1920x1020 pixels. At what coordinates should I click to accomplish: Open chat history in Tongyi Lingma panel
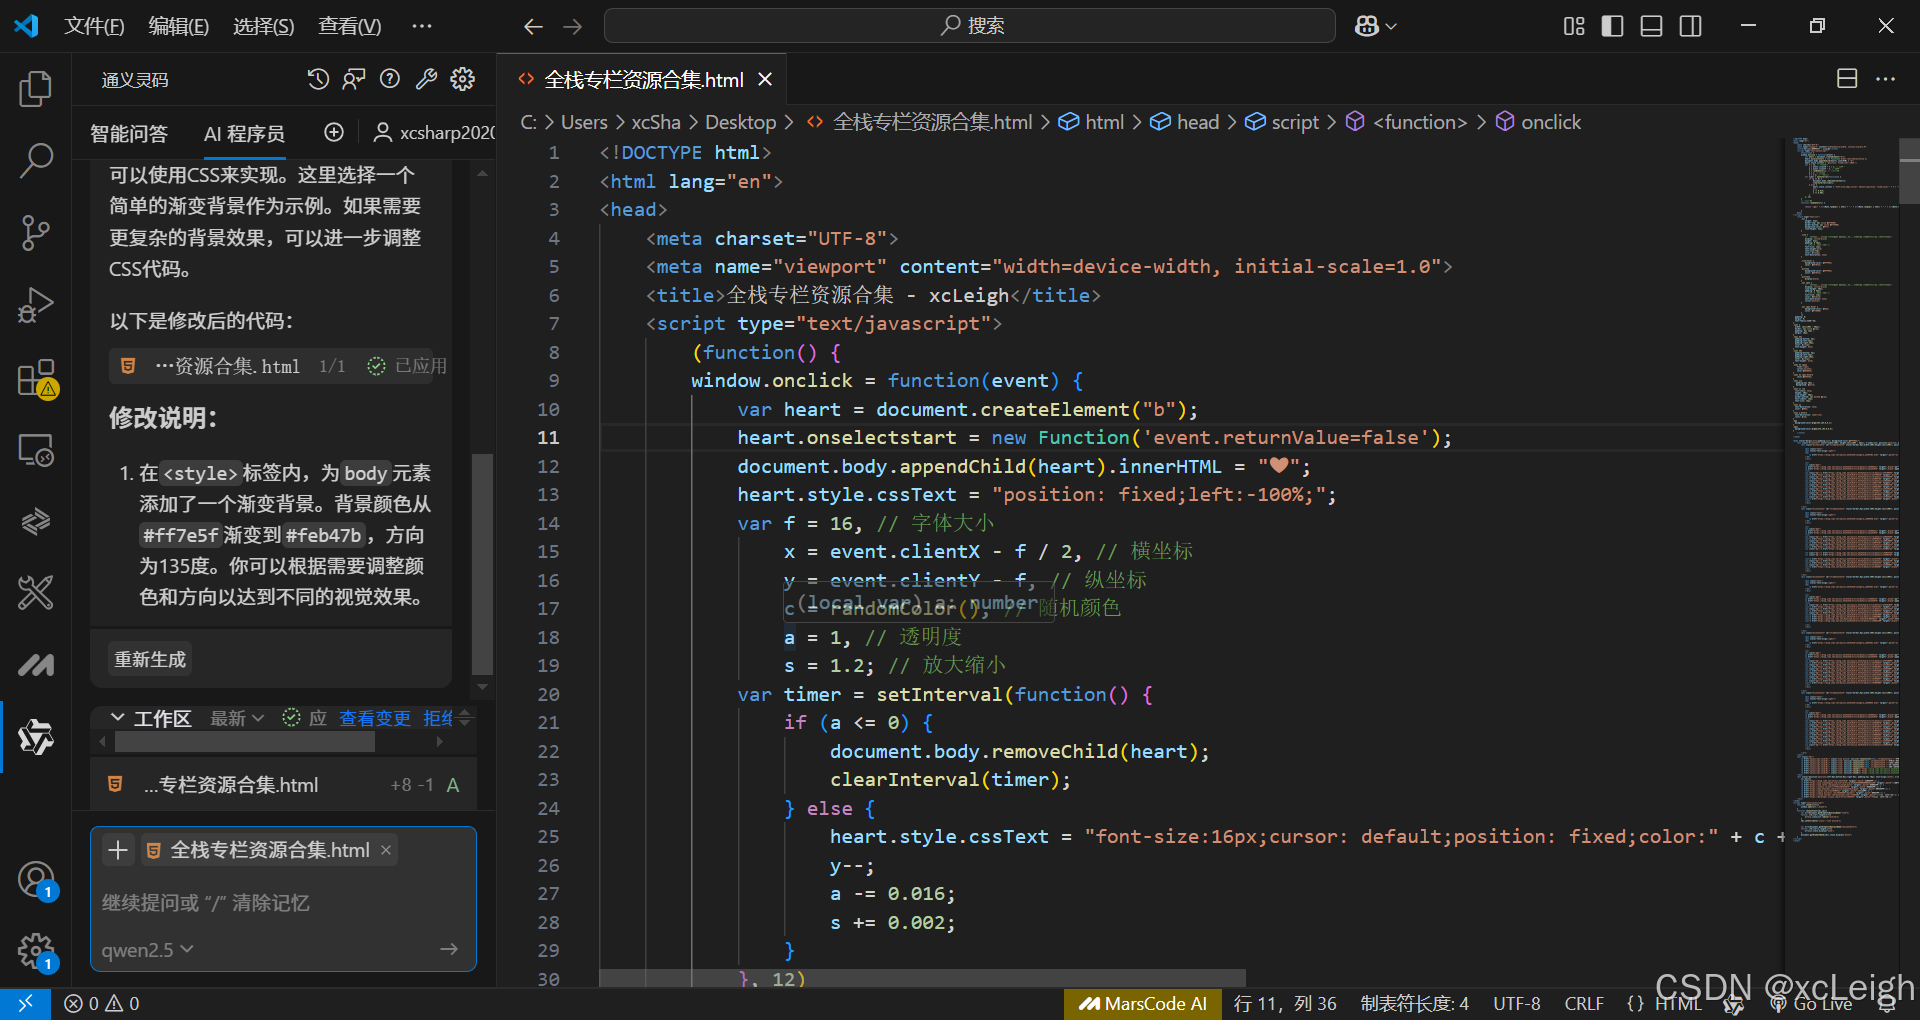point(318,79)
